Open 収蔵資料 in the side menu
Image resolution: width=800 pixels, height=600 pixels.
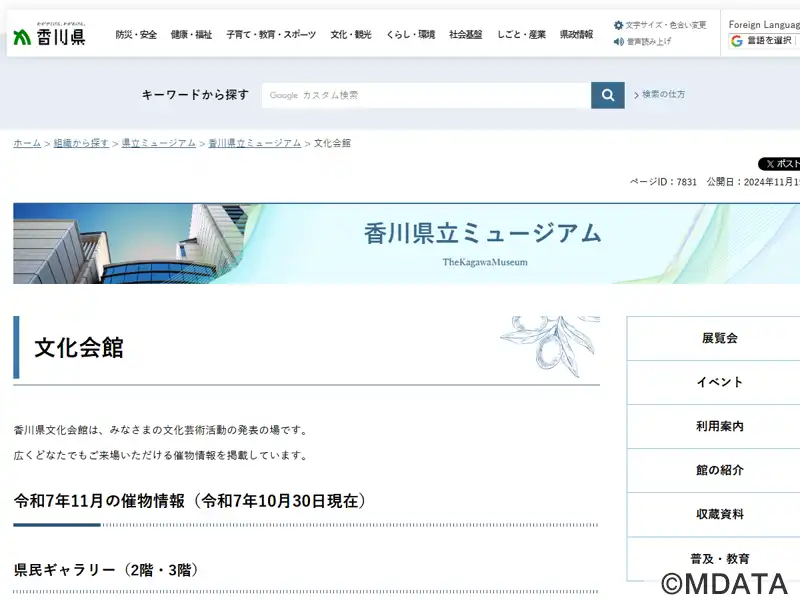pyautogui.click(x=719, y=514)
